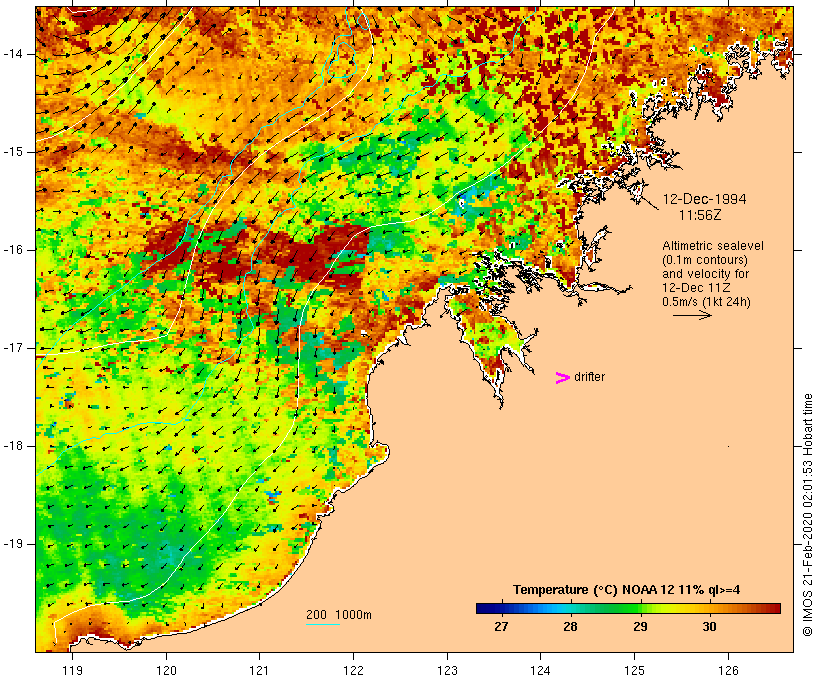Click the cyan 200m contour legend line
The height and width of the screenshot is (680, 820).
323,624
